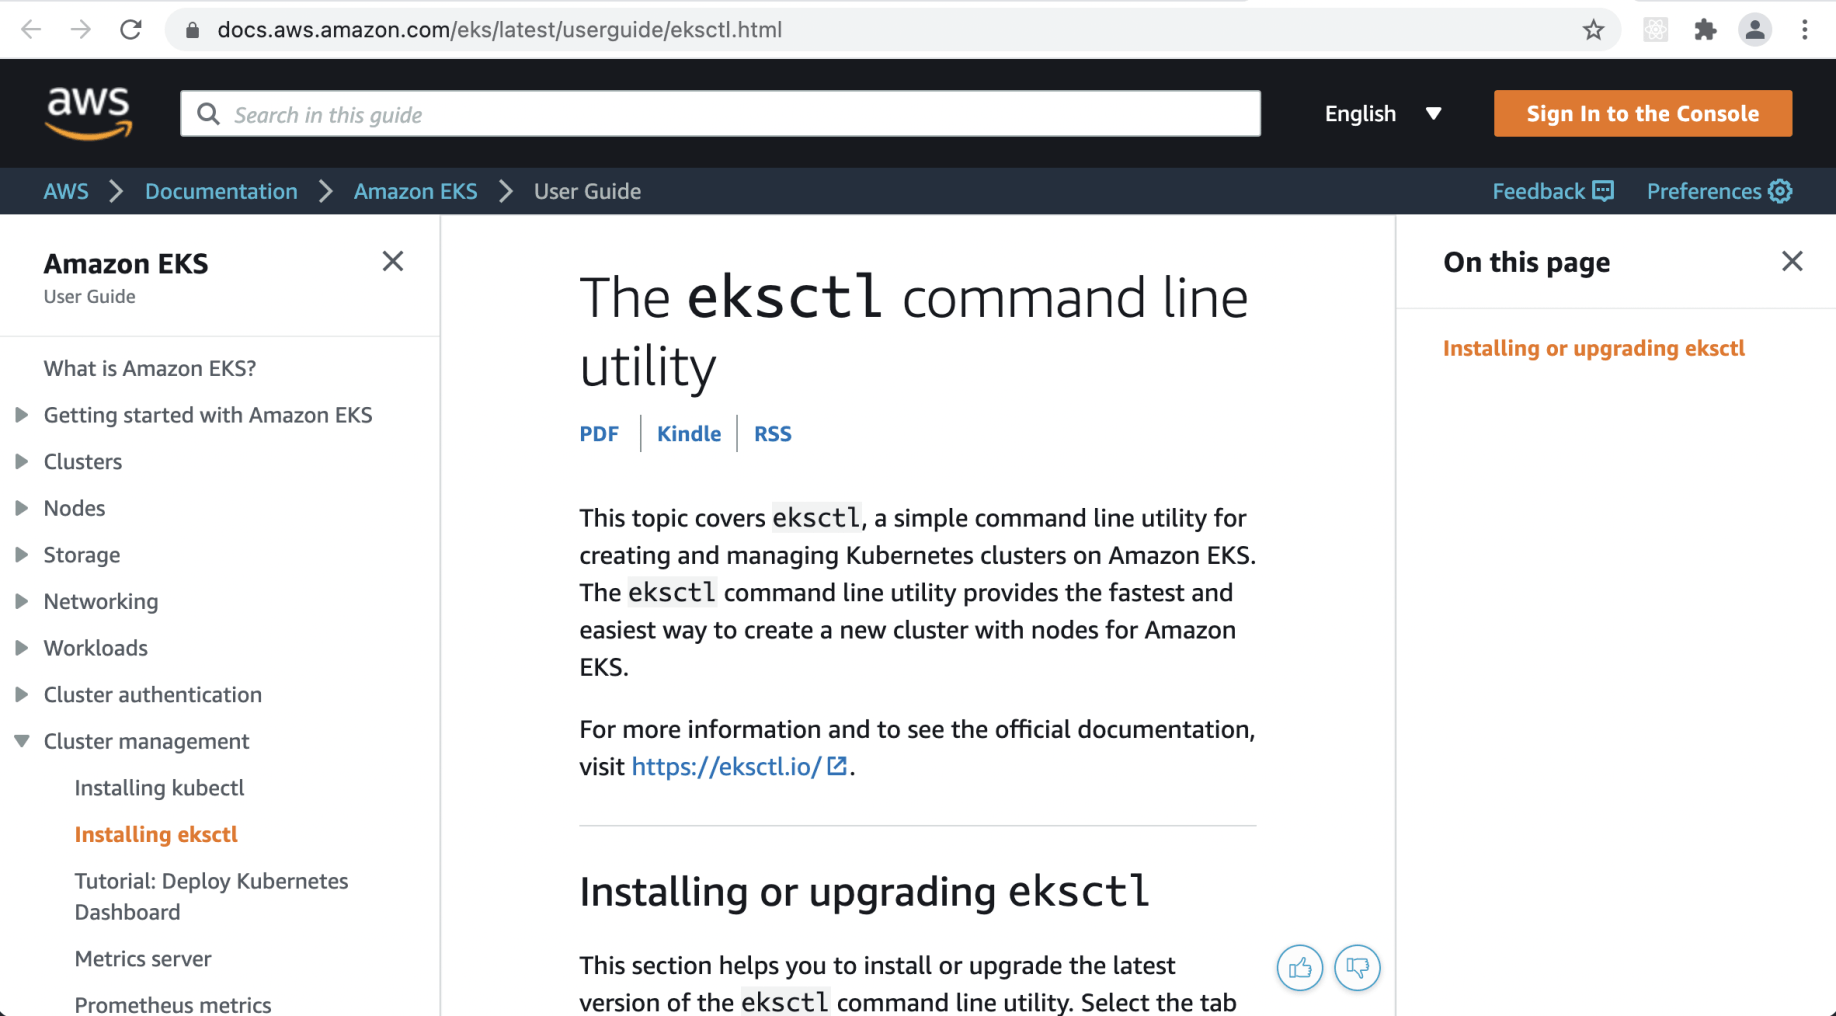The width and height of the screenshot is (1836, 1016).
Task: Click the thumbs up feedback icon
Action: click(1299, 967)
